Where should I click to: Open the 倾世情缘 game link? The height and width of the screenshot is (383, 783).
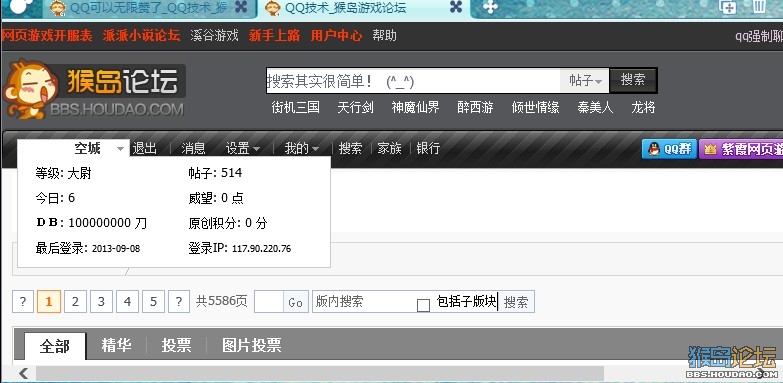point(535,107)
